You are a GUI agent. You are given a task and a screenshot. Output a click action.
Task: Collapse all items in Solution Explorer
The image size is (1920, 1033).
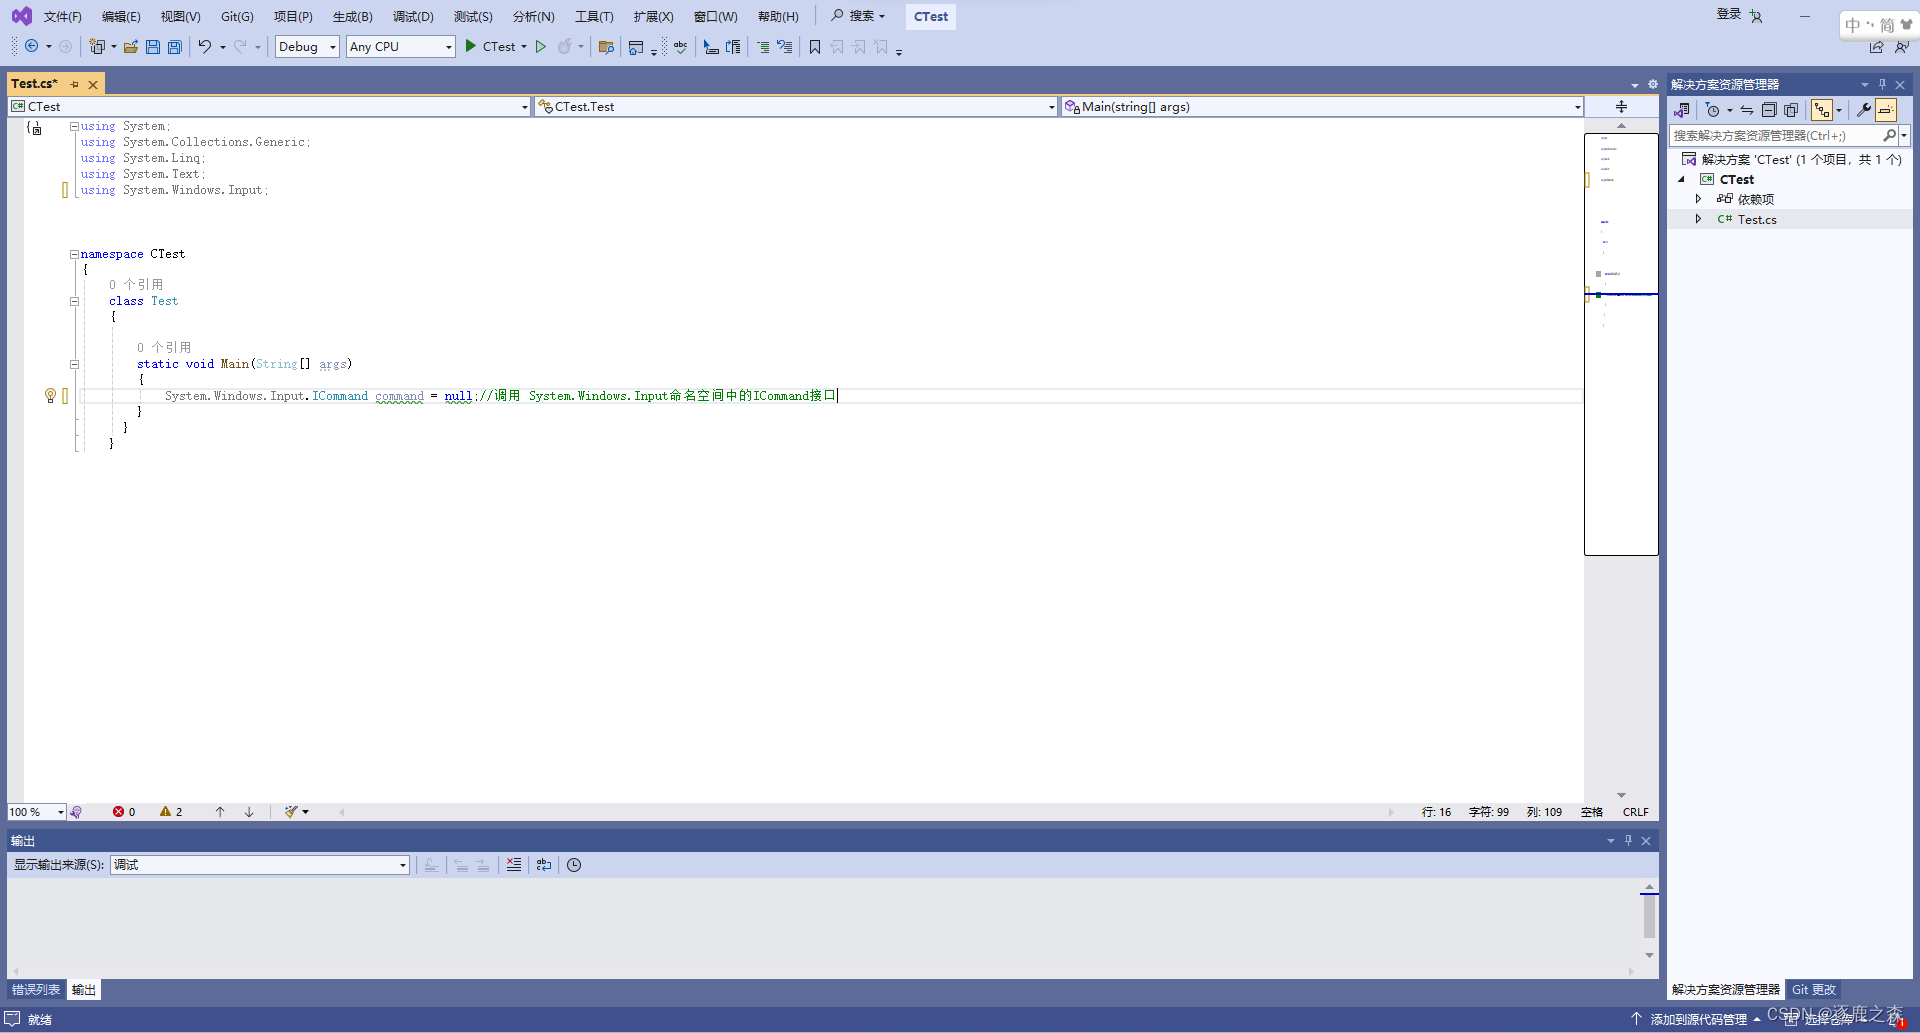[x=1769, y=110]
